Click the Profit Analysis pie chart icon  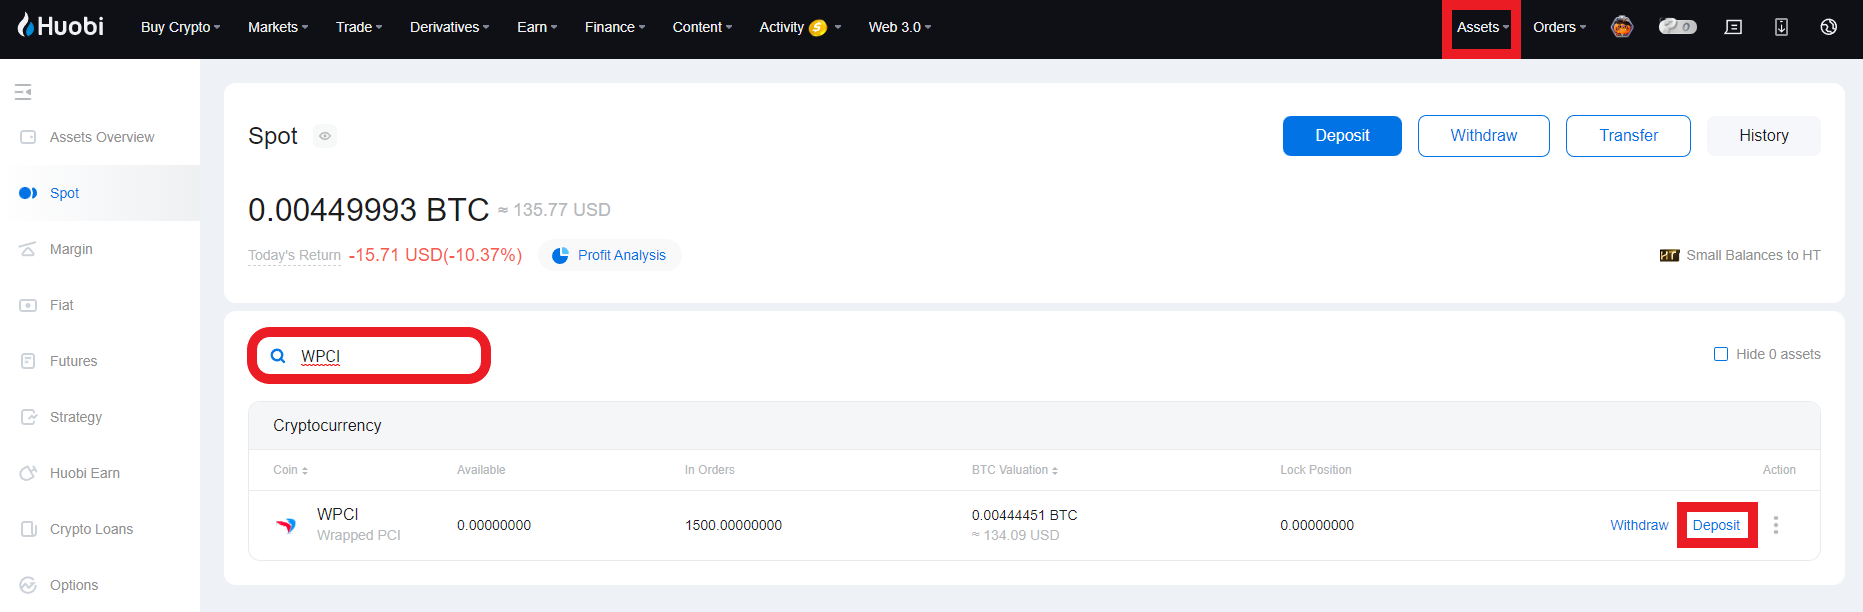coord(560,255)
